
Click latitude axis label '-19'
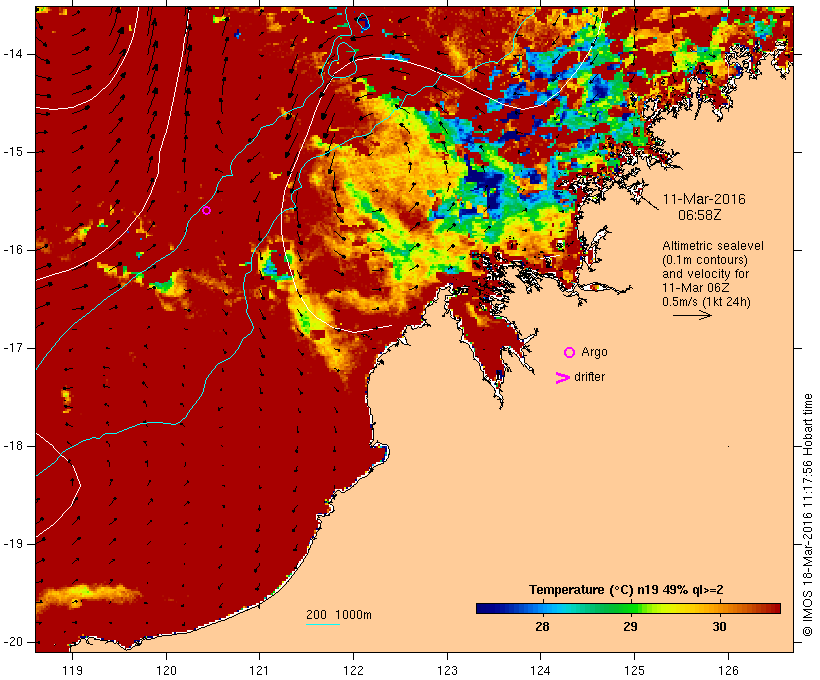(13, 543)
